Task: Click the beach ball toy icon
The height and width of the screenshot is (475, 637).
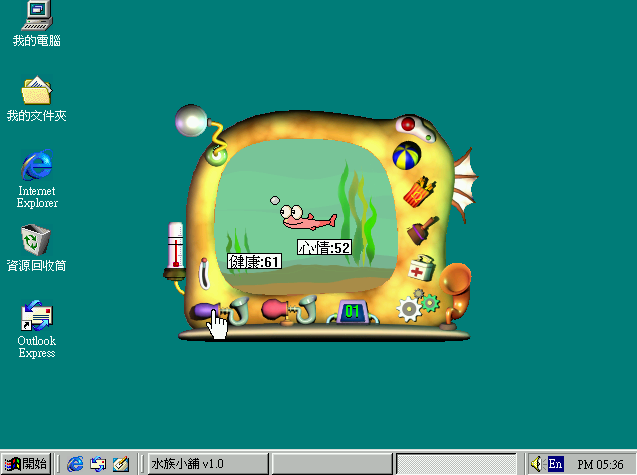Action: 407,155
